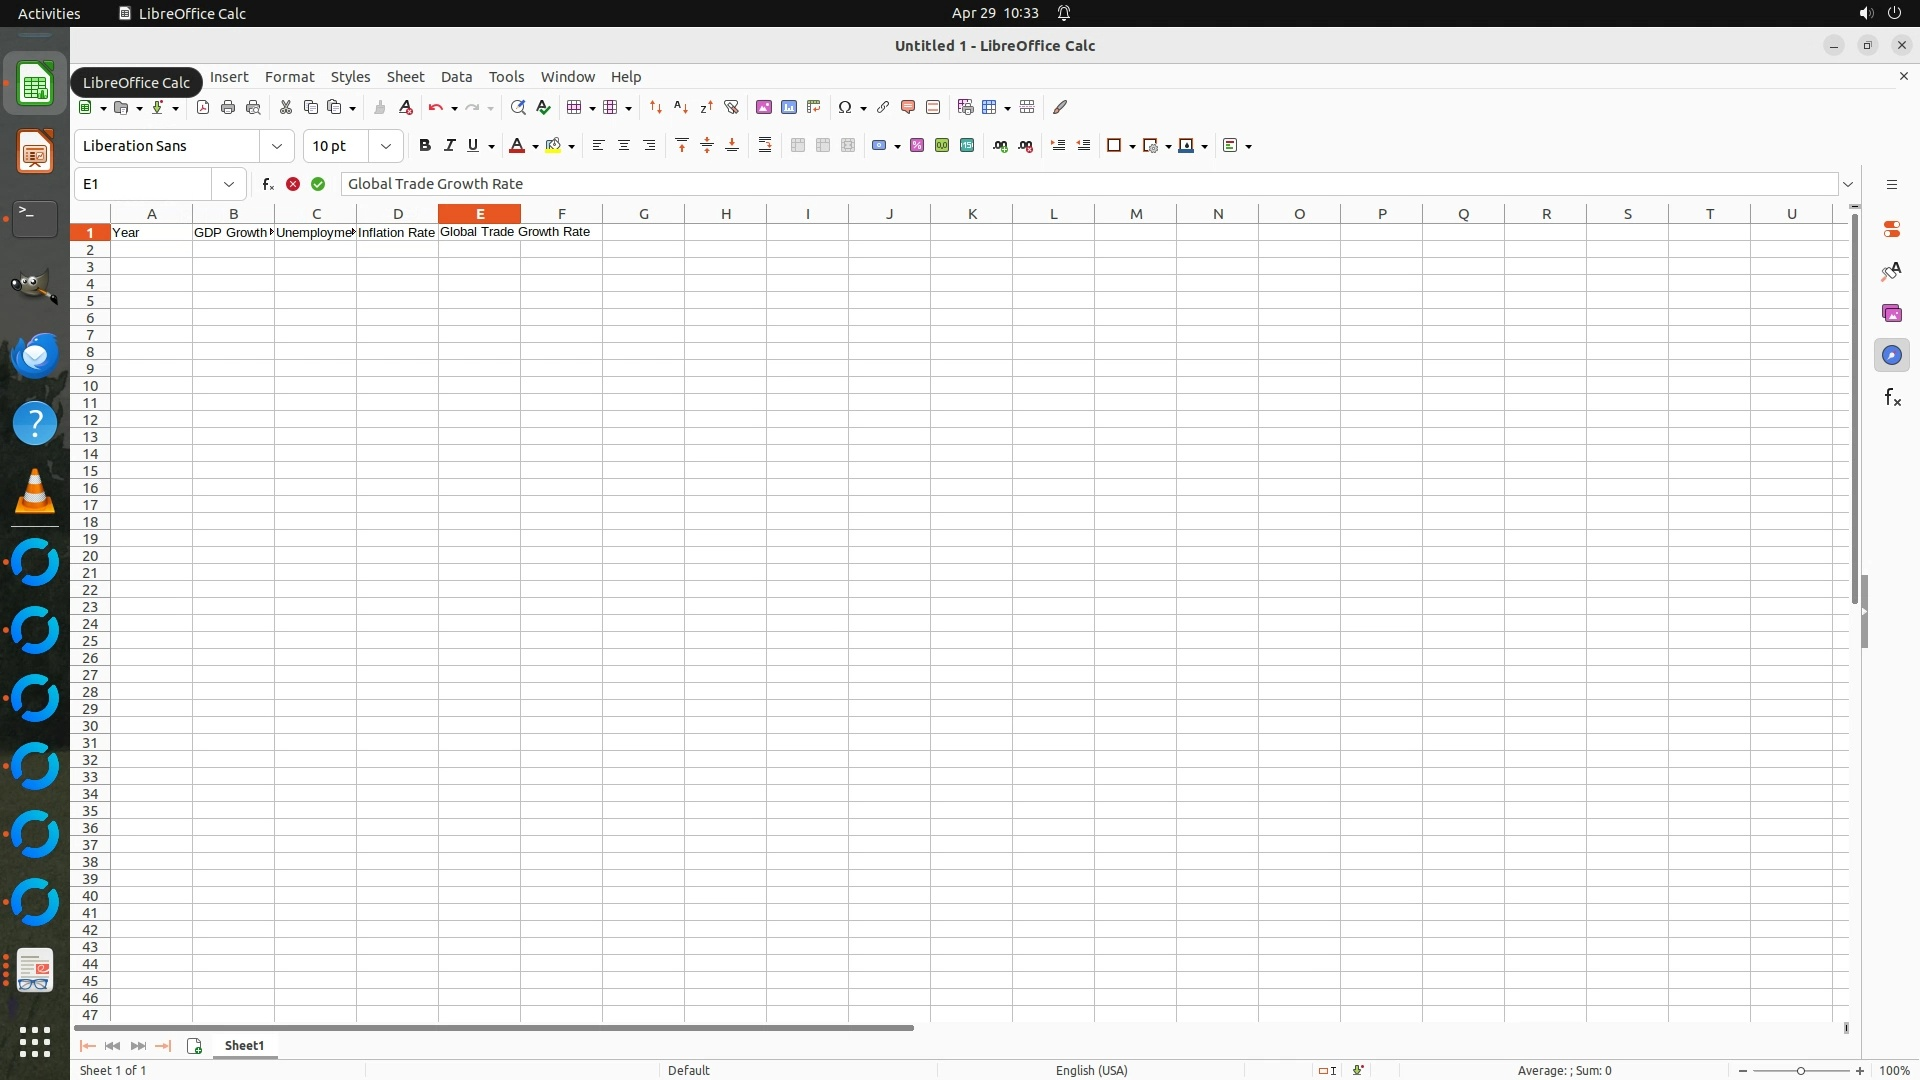Click the Print icon in toolbar
1920x1080 pixels.
[x=228, y=108]
